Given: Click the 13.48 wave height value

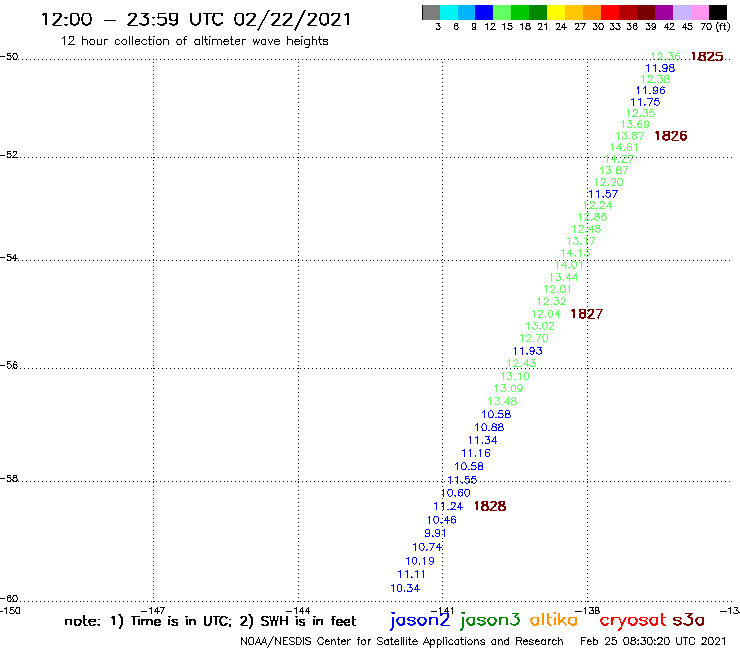Looking at the screenshot, I should coord(502,401).
